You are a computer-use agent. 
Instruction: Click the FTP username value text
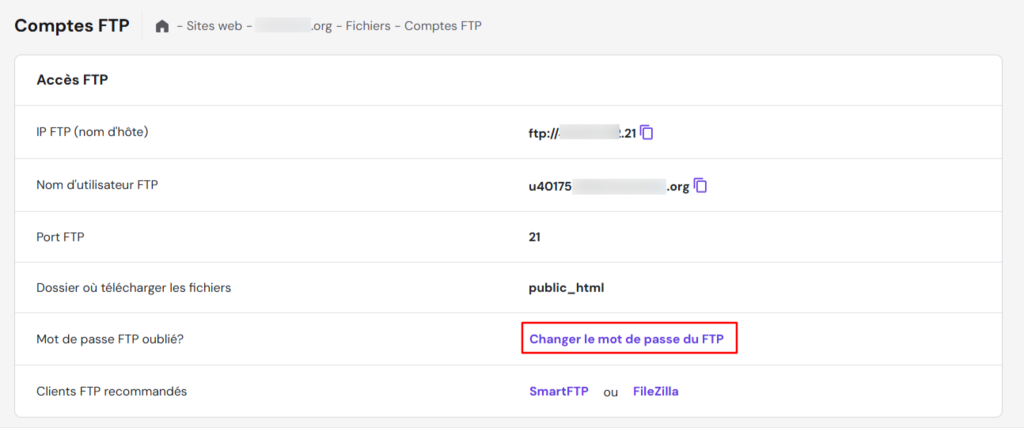pyautogui.click(x=608, y=186)
